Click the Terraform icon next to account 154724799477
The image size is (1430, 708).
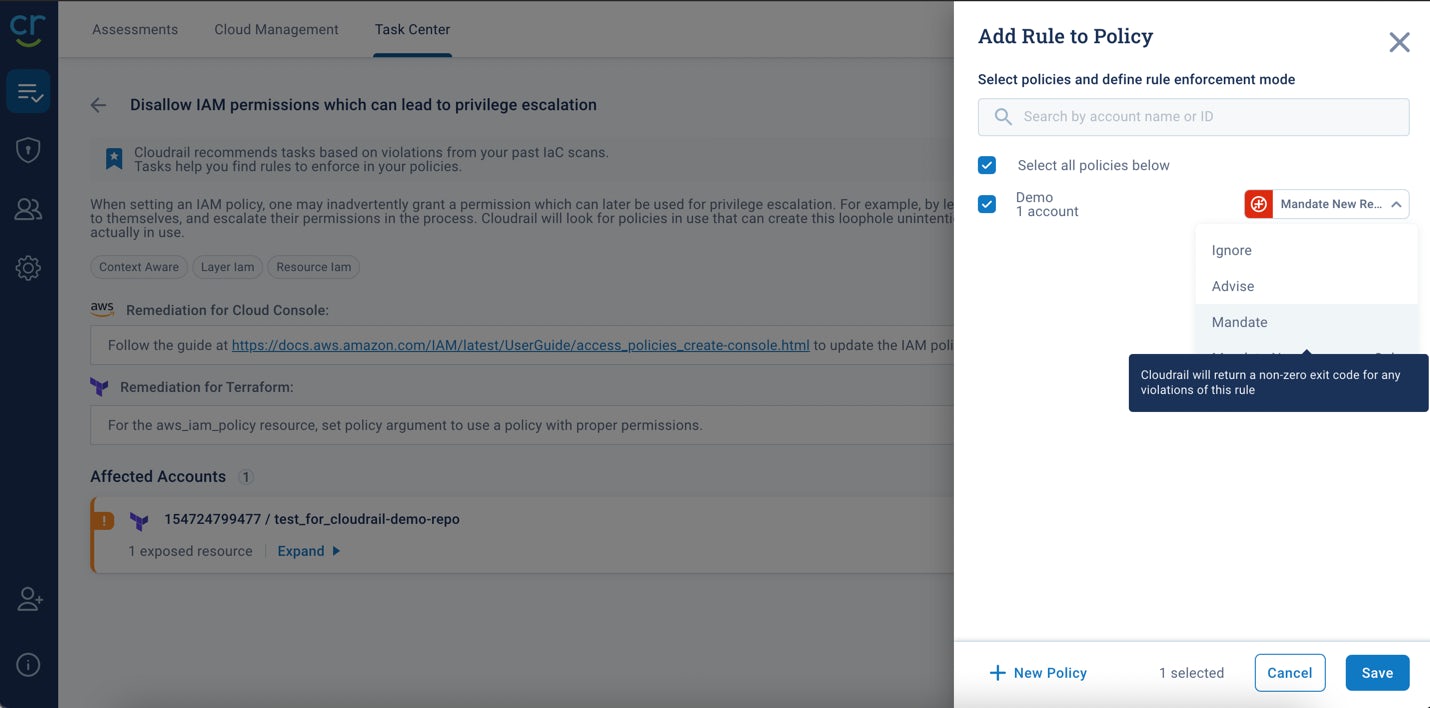pyautogui.click(x=139, y=519)
